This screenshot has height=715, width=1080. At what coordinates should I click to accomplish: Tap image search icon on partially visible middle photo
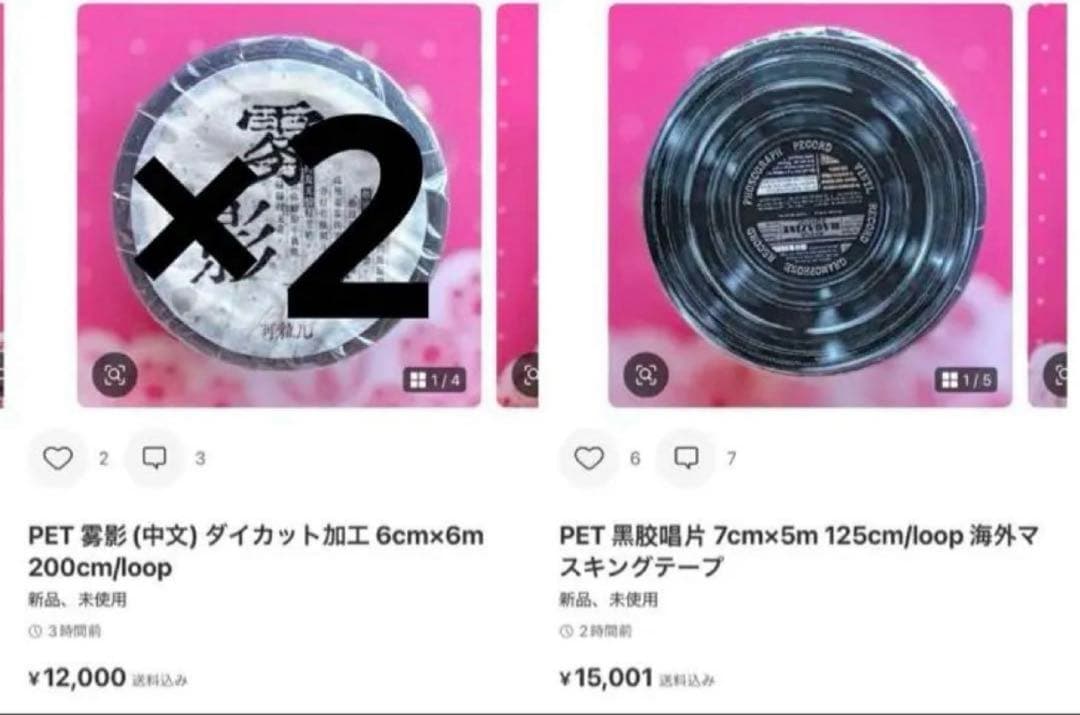click(x=529, y=375)
